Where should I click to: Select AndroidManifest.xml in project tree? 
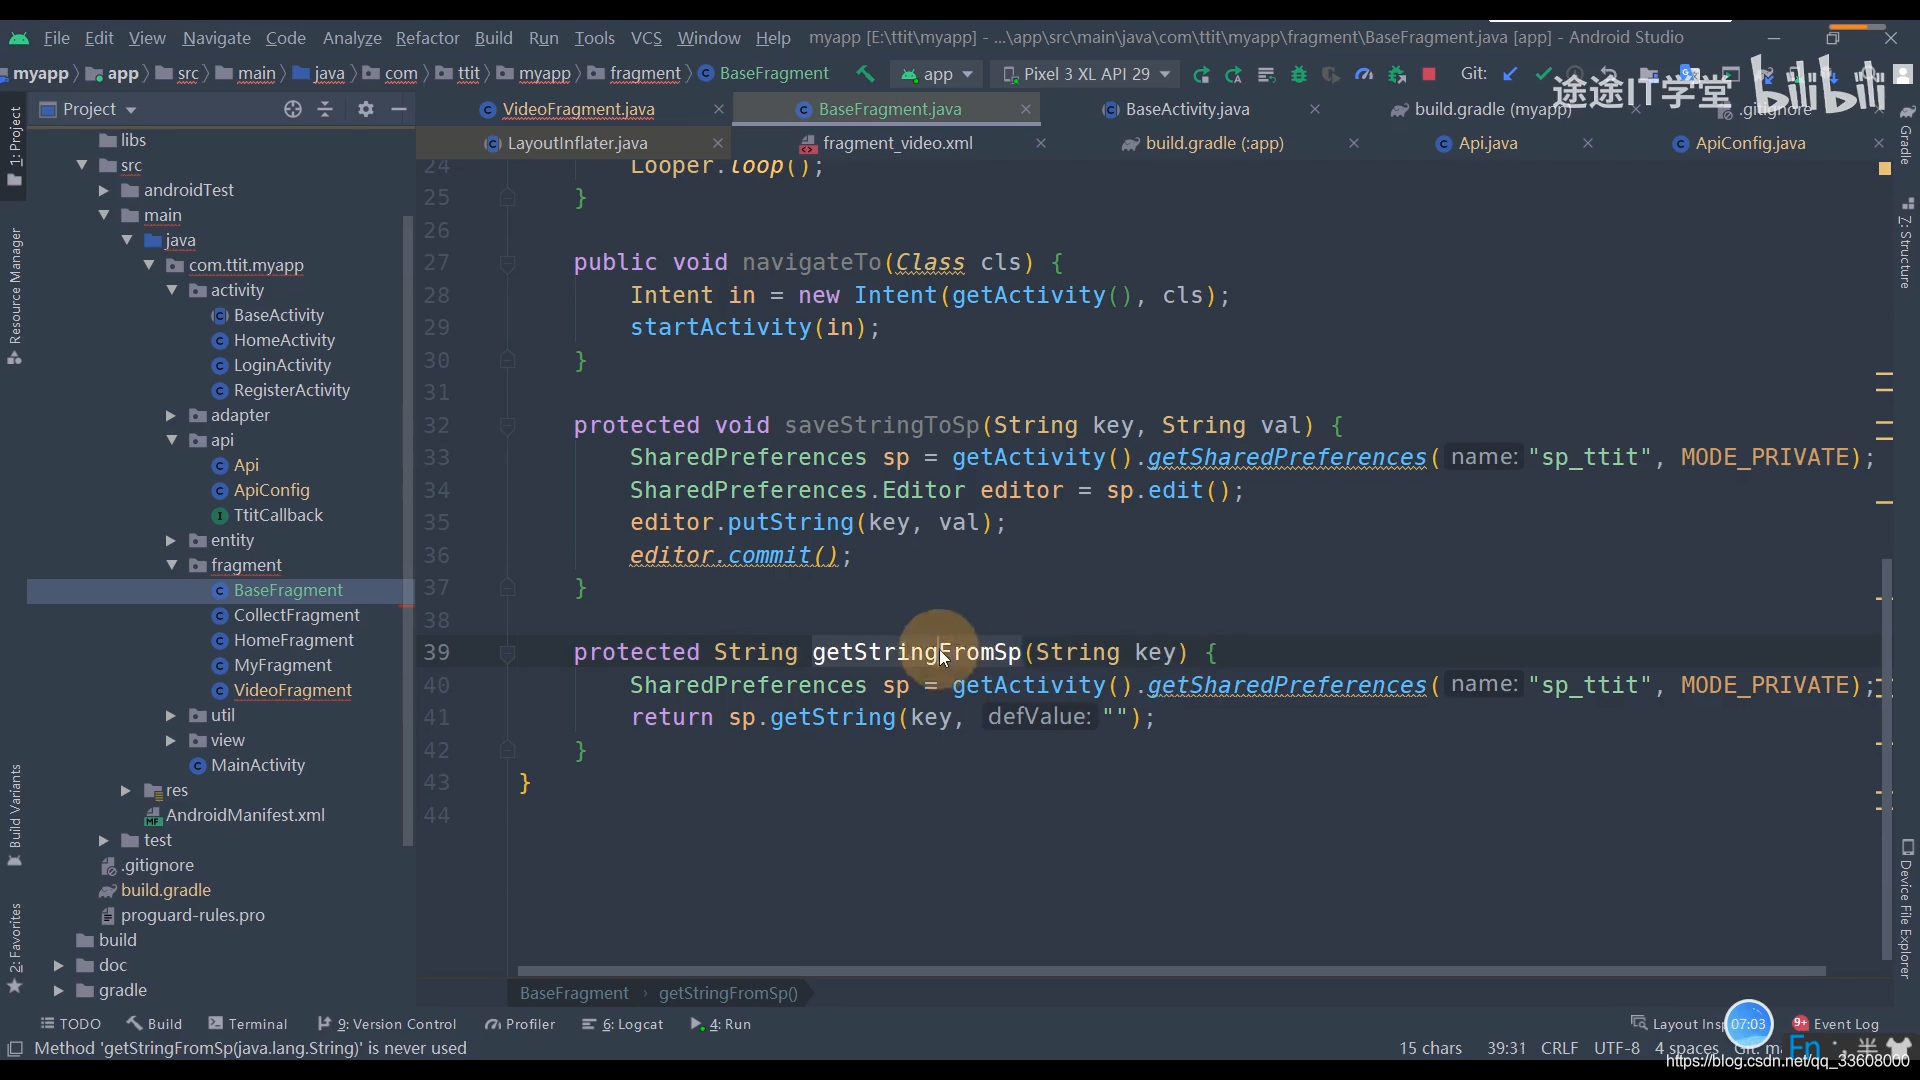point(245,815)
